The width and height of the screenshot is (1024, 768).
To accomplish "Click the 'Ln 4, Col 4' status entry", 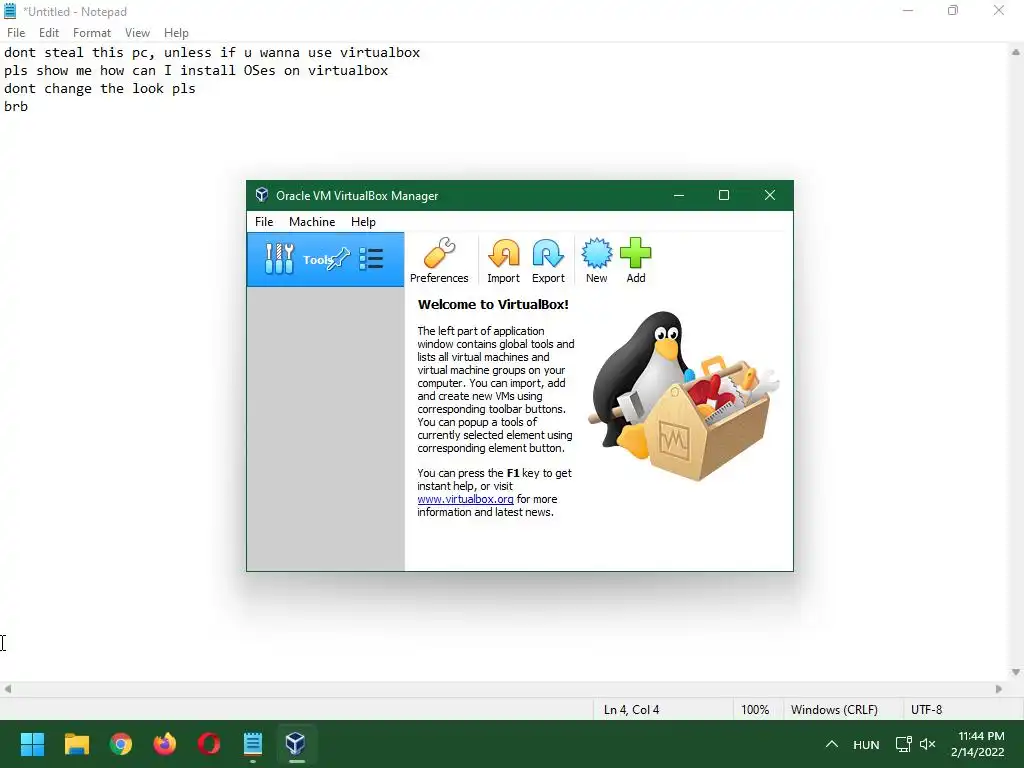I will (631, 710).
